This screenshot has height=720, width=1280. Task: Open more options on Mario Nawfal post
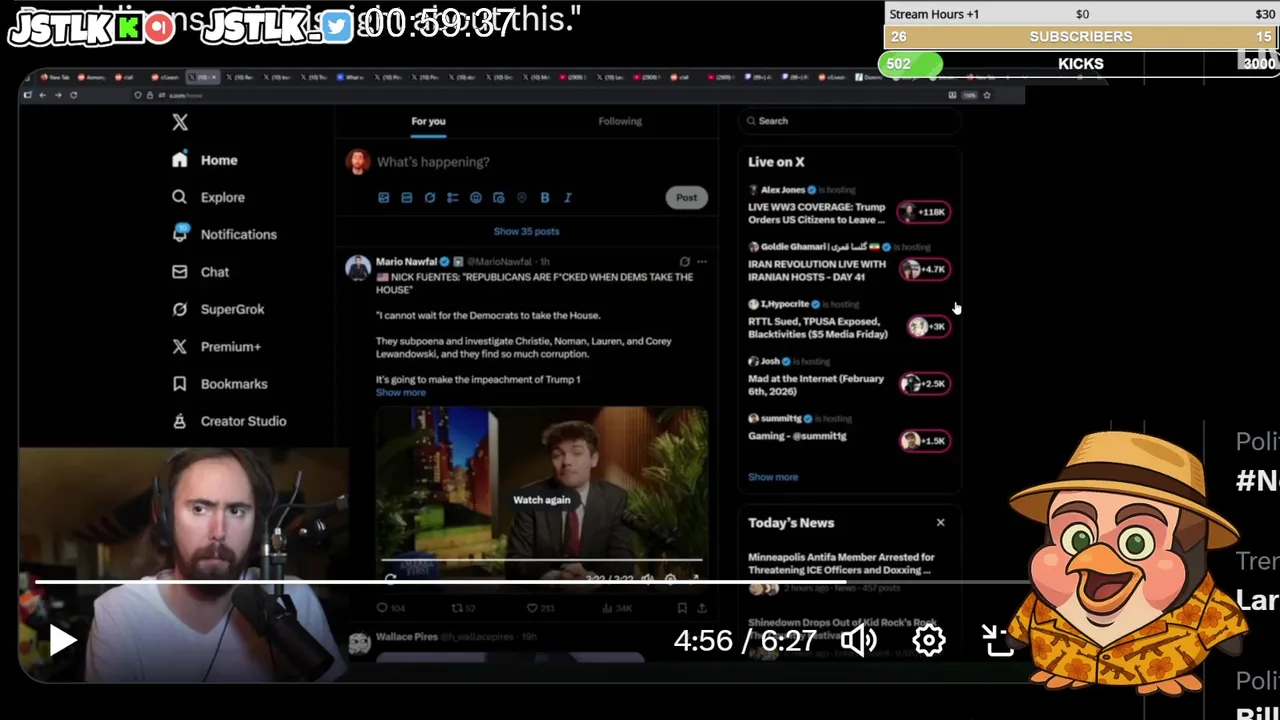(701, 262)
